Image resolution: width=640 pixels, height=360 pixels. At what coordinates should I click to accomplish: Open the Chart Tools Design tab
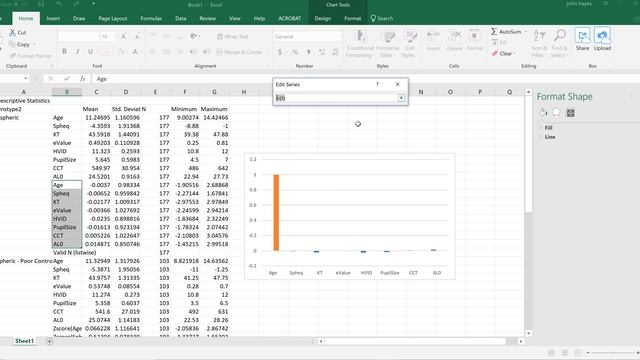(x=322, y=18)
